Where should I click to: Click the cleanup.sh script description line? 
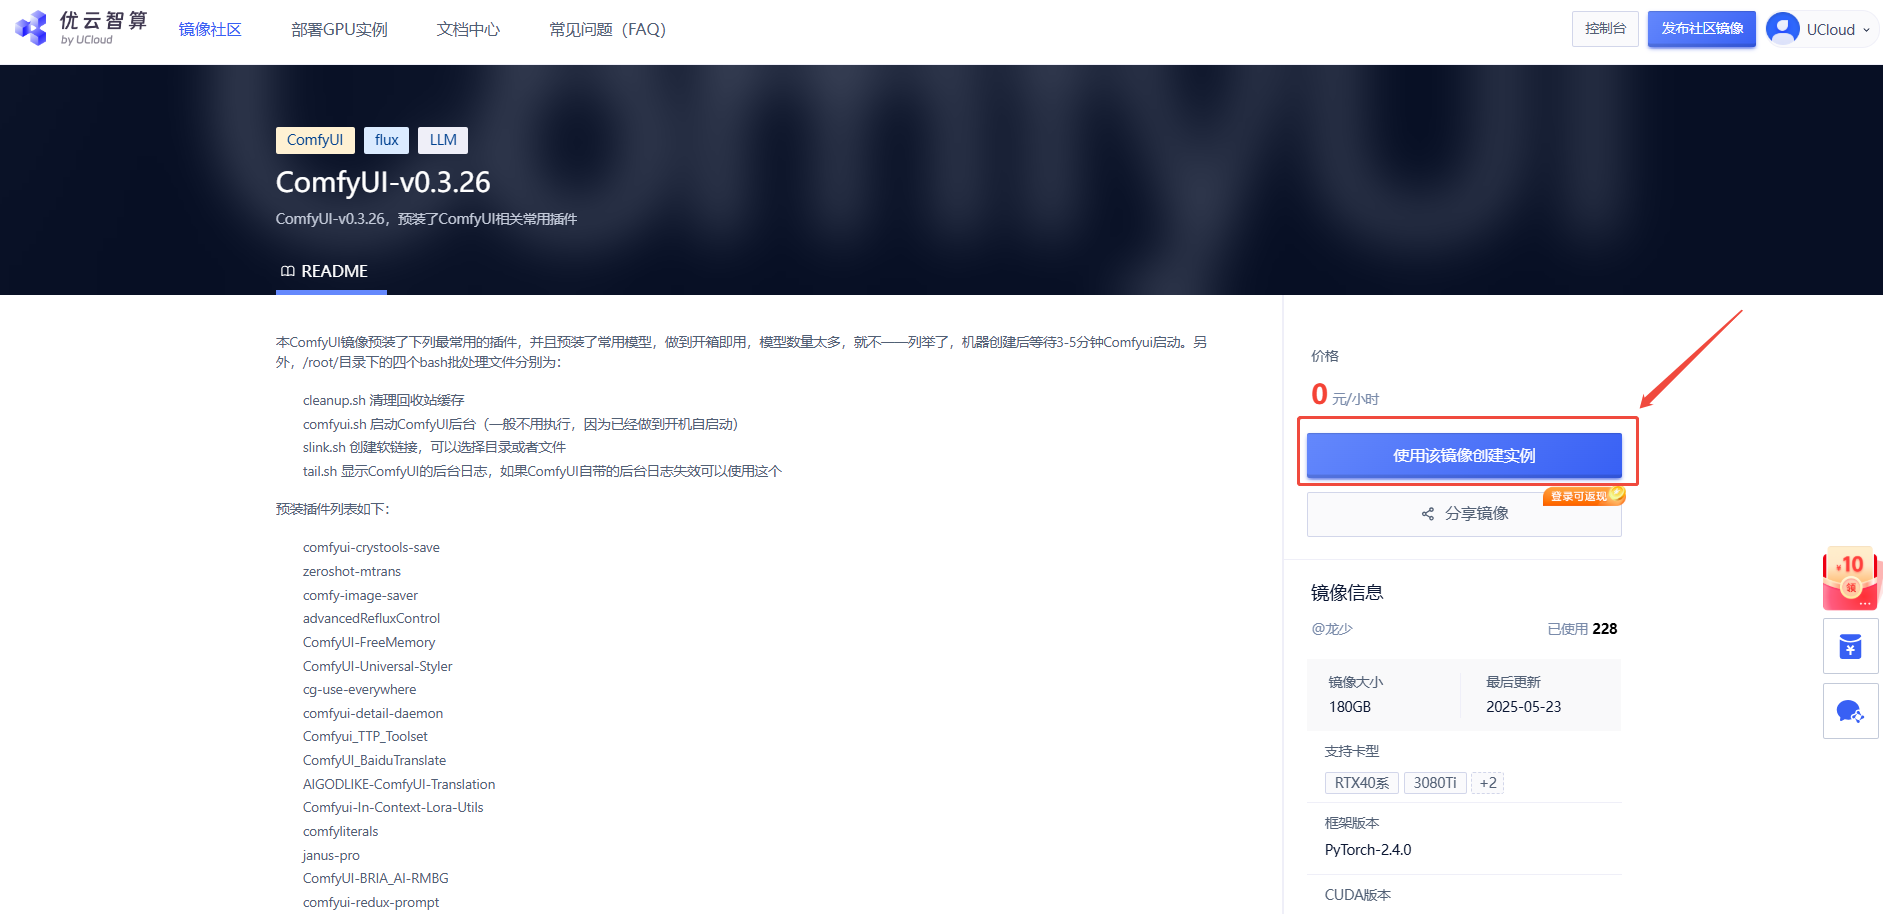[383, 401]
